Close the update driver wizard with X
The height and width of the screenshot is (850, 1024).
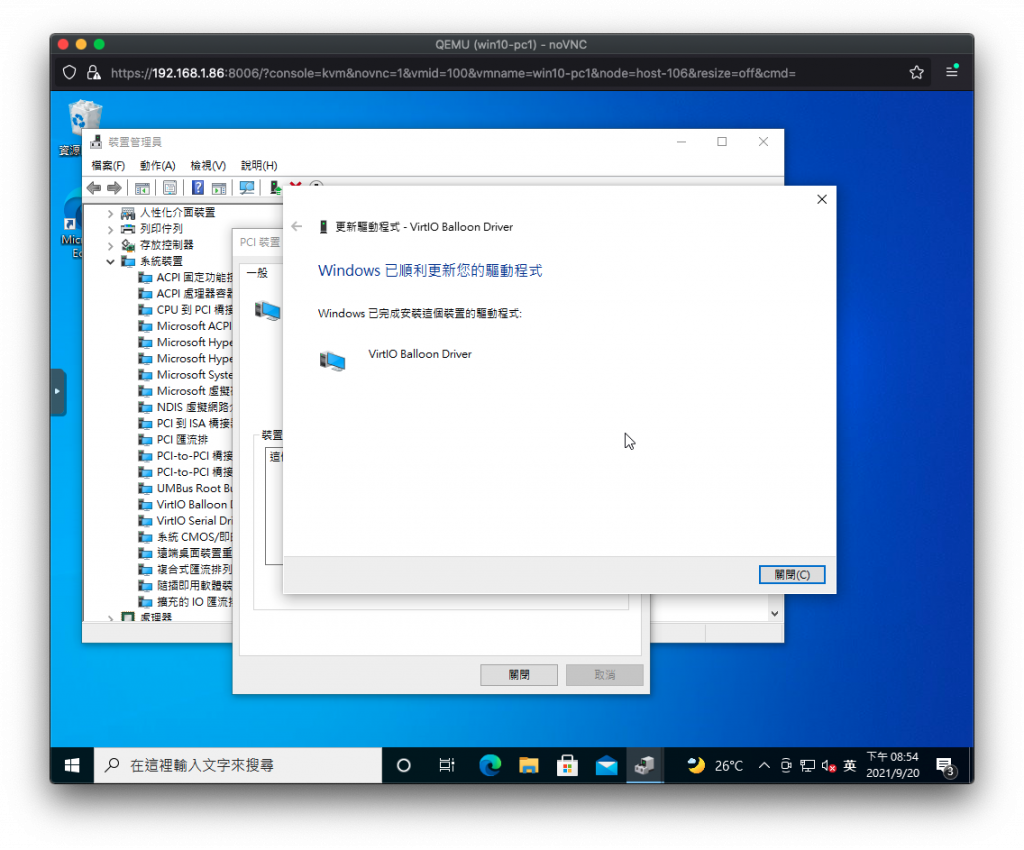click(822, 200)
